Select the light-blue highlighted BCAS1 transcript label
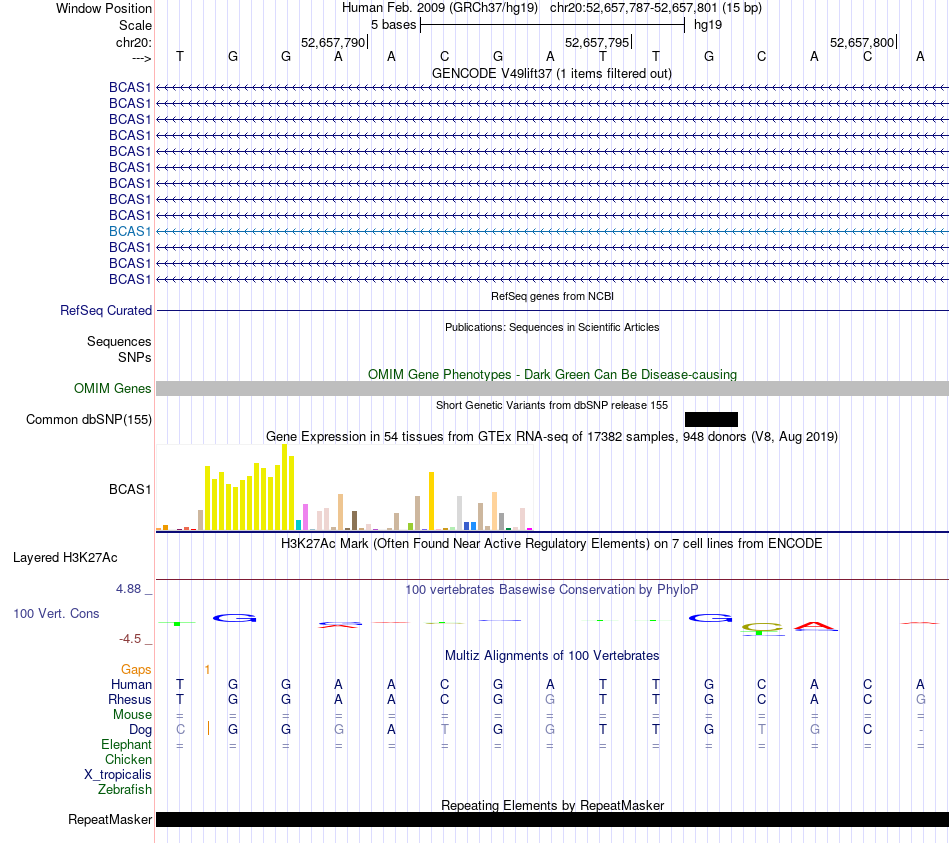The width and height of the screenshot is (950, 843). pyautogui.click(x=130, y=232)
